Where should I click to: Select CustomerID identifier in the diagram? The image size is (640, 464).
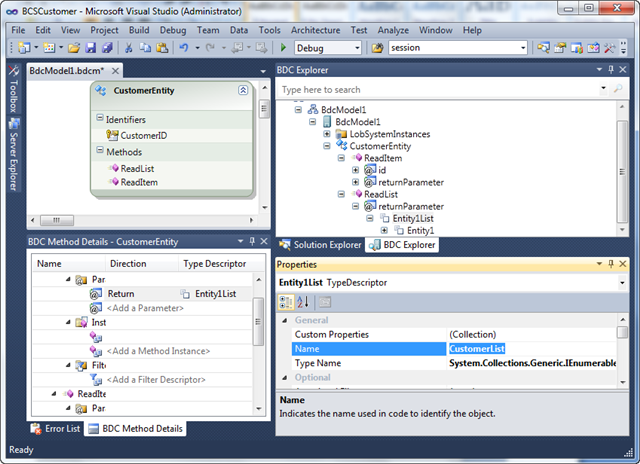(143, 135)
